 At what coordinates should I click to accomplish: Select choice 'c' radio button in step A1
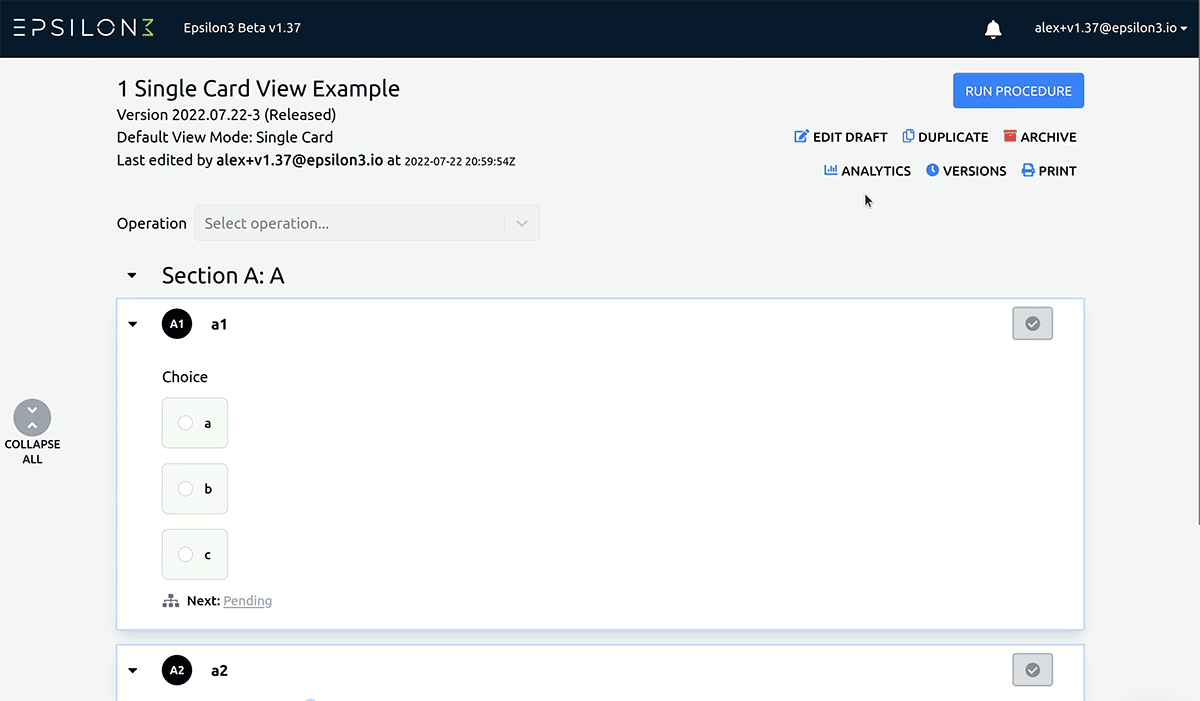[185, 555]
